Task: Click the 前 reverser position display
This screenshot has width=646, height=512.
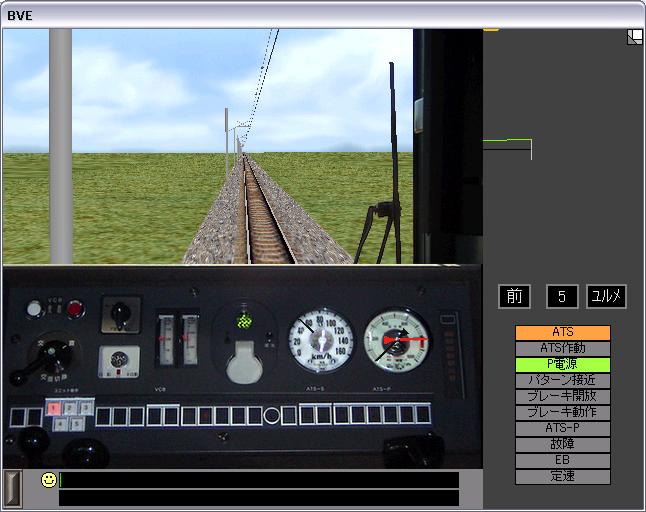Action: click(514, 296)
